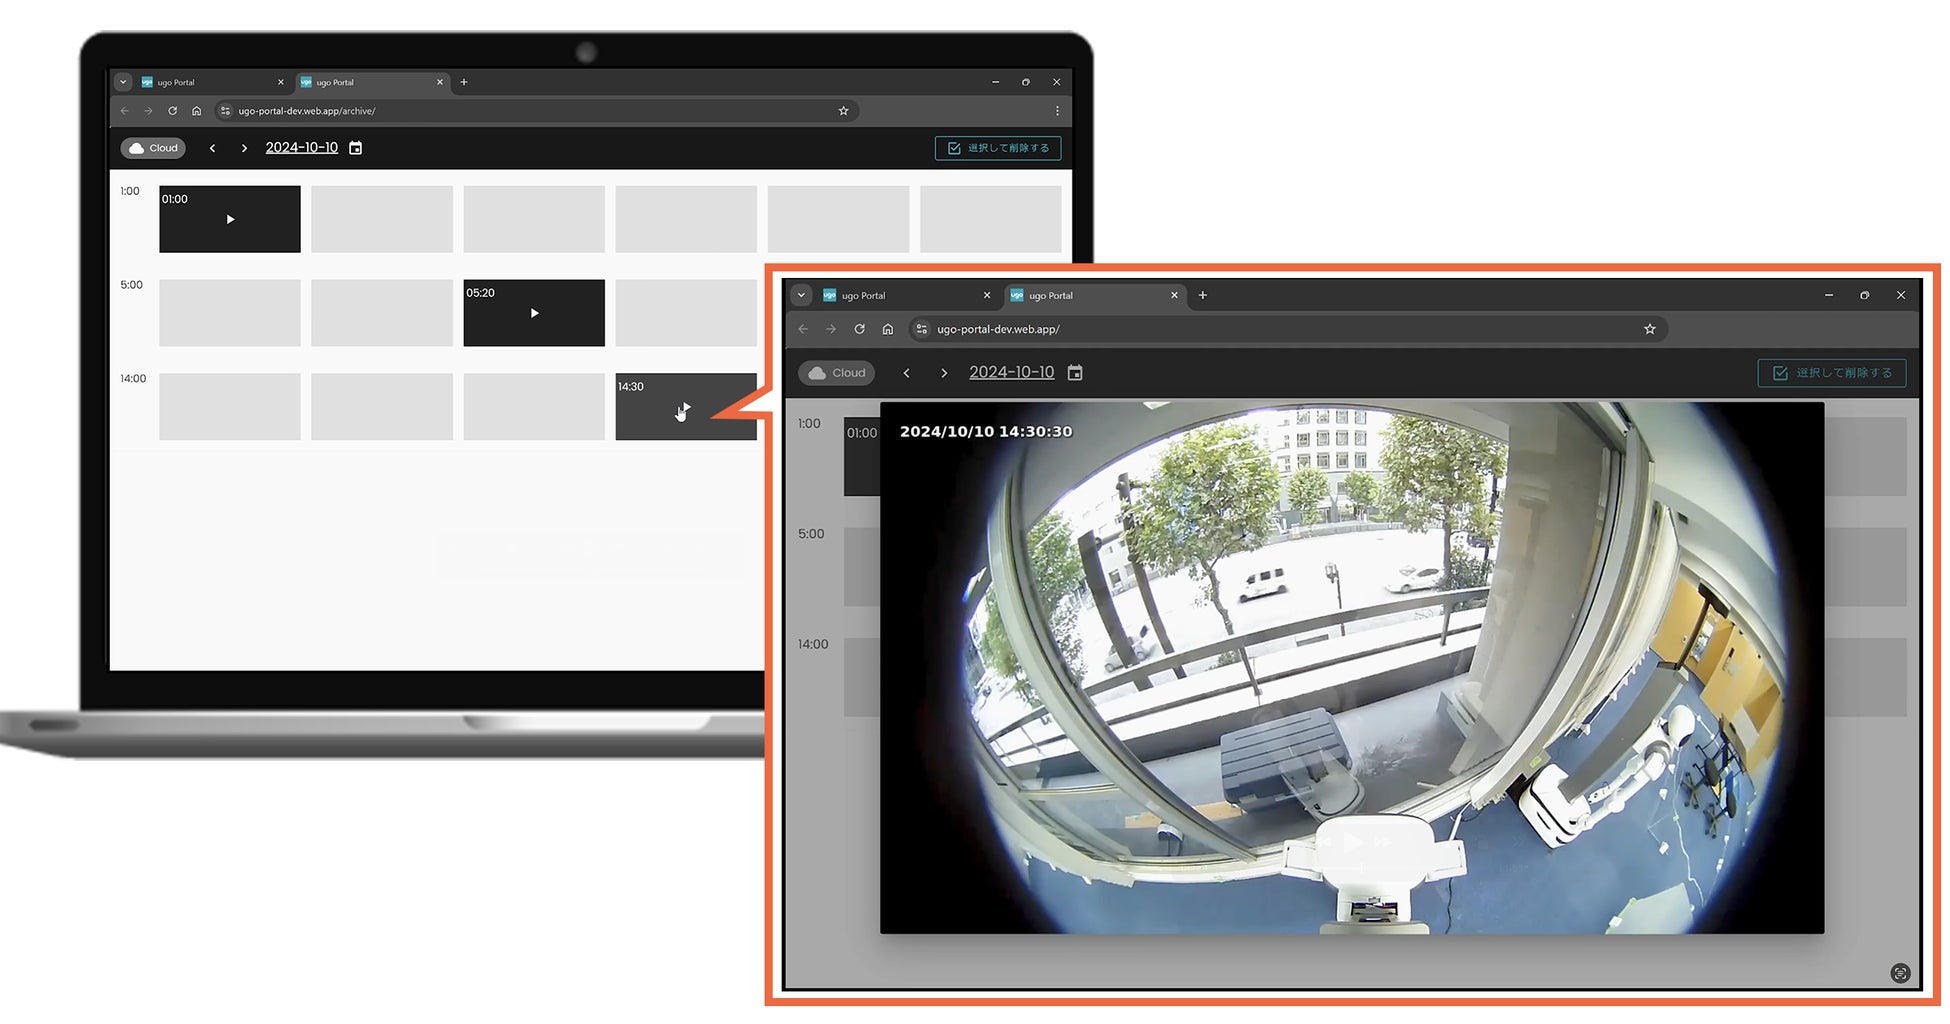This screenshot has width=1950, height=1024.
Task: Open a new tab in the enlarged window
Action: [1203, 295]
